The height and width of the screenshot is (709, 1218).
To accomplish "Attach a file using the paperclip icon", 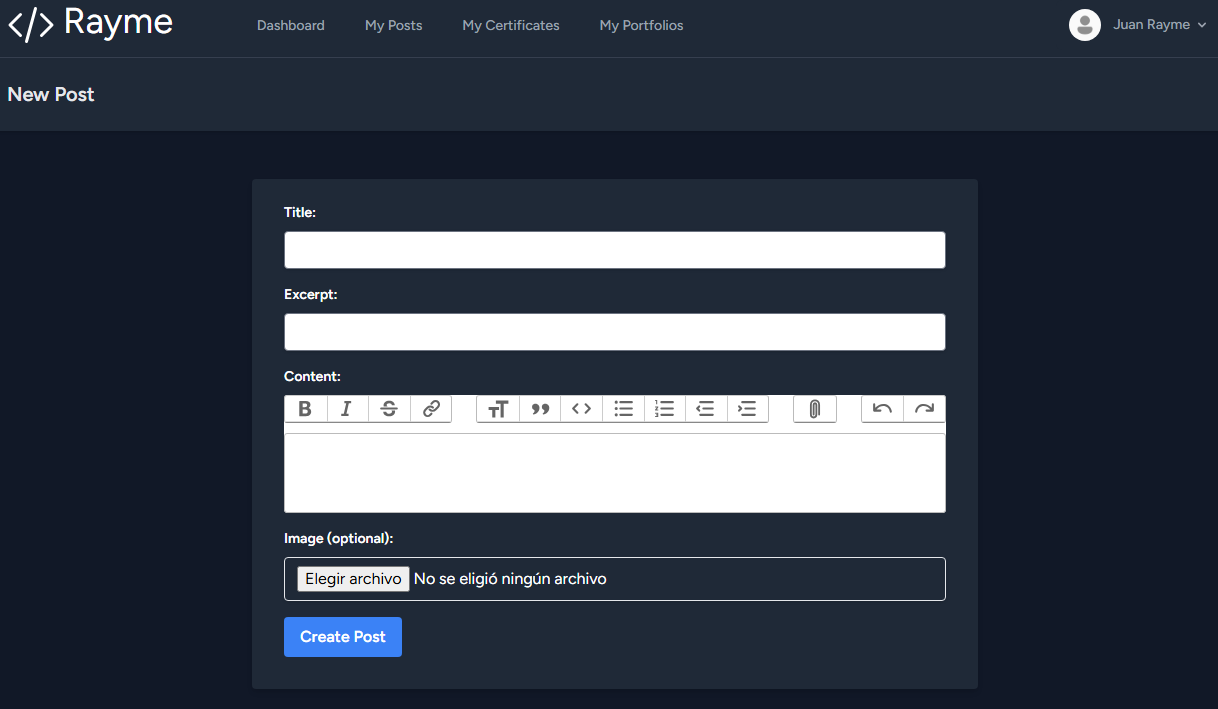I will (815, 409).
